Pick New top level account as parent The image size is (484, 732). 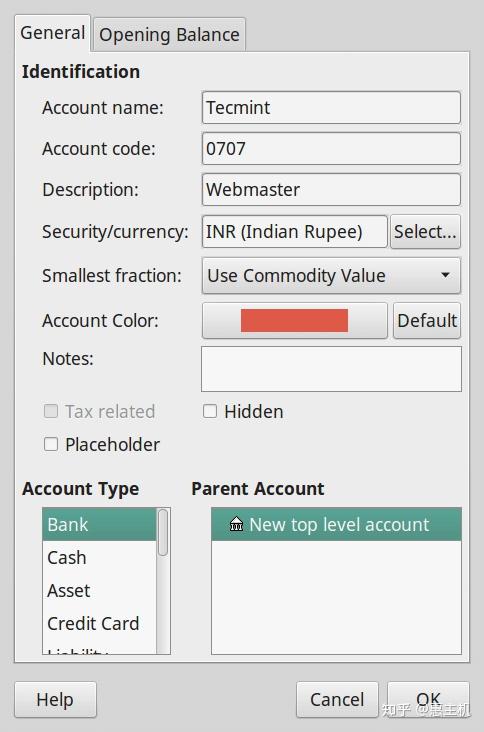(336, 524)
